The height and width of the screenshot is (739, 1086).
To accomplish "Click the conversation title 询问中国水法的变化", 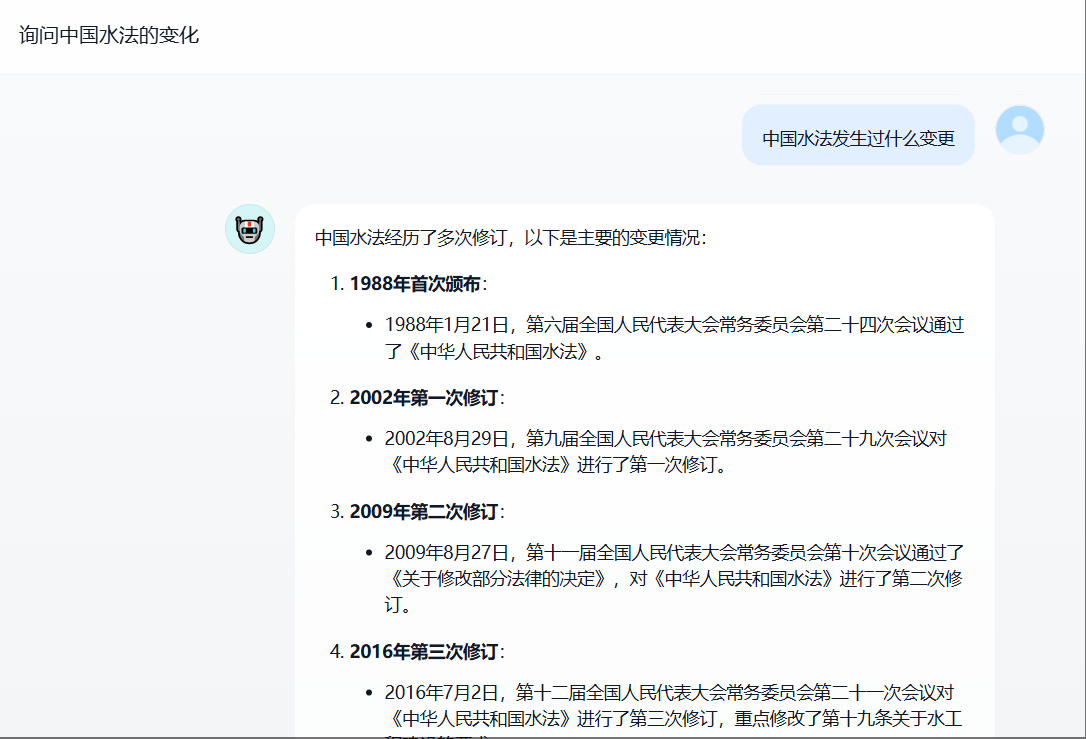I will click(x=109, y=36).
